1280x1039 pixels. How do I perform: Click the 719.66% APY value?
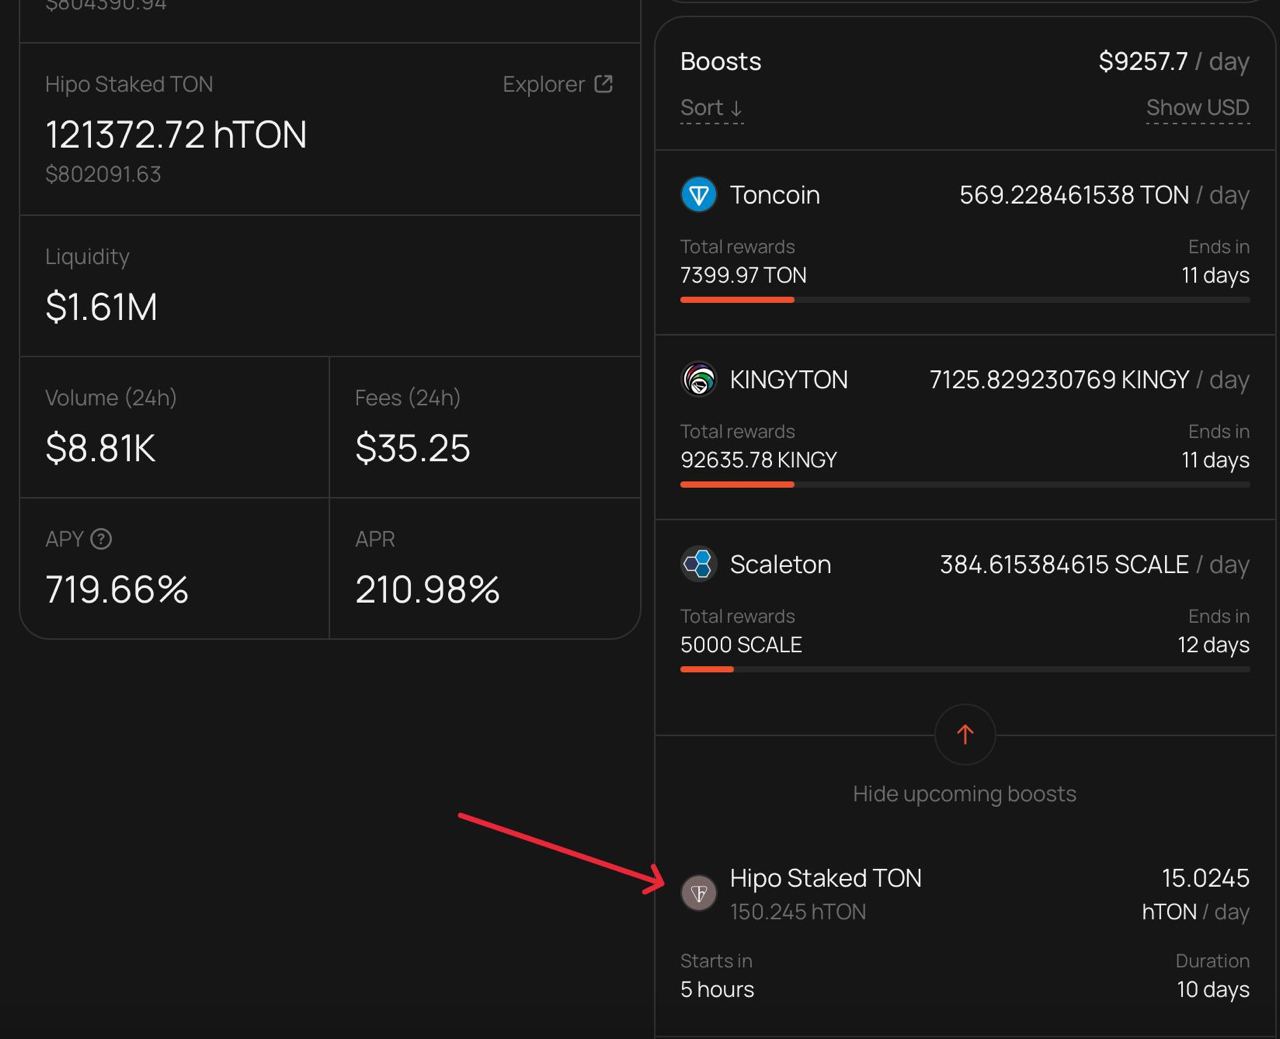point(117,589)
